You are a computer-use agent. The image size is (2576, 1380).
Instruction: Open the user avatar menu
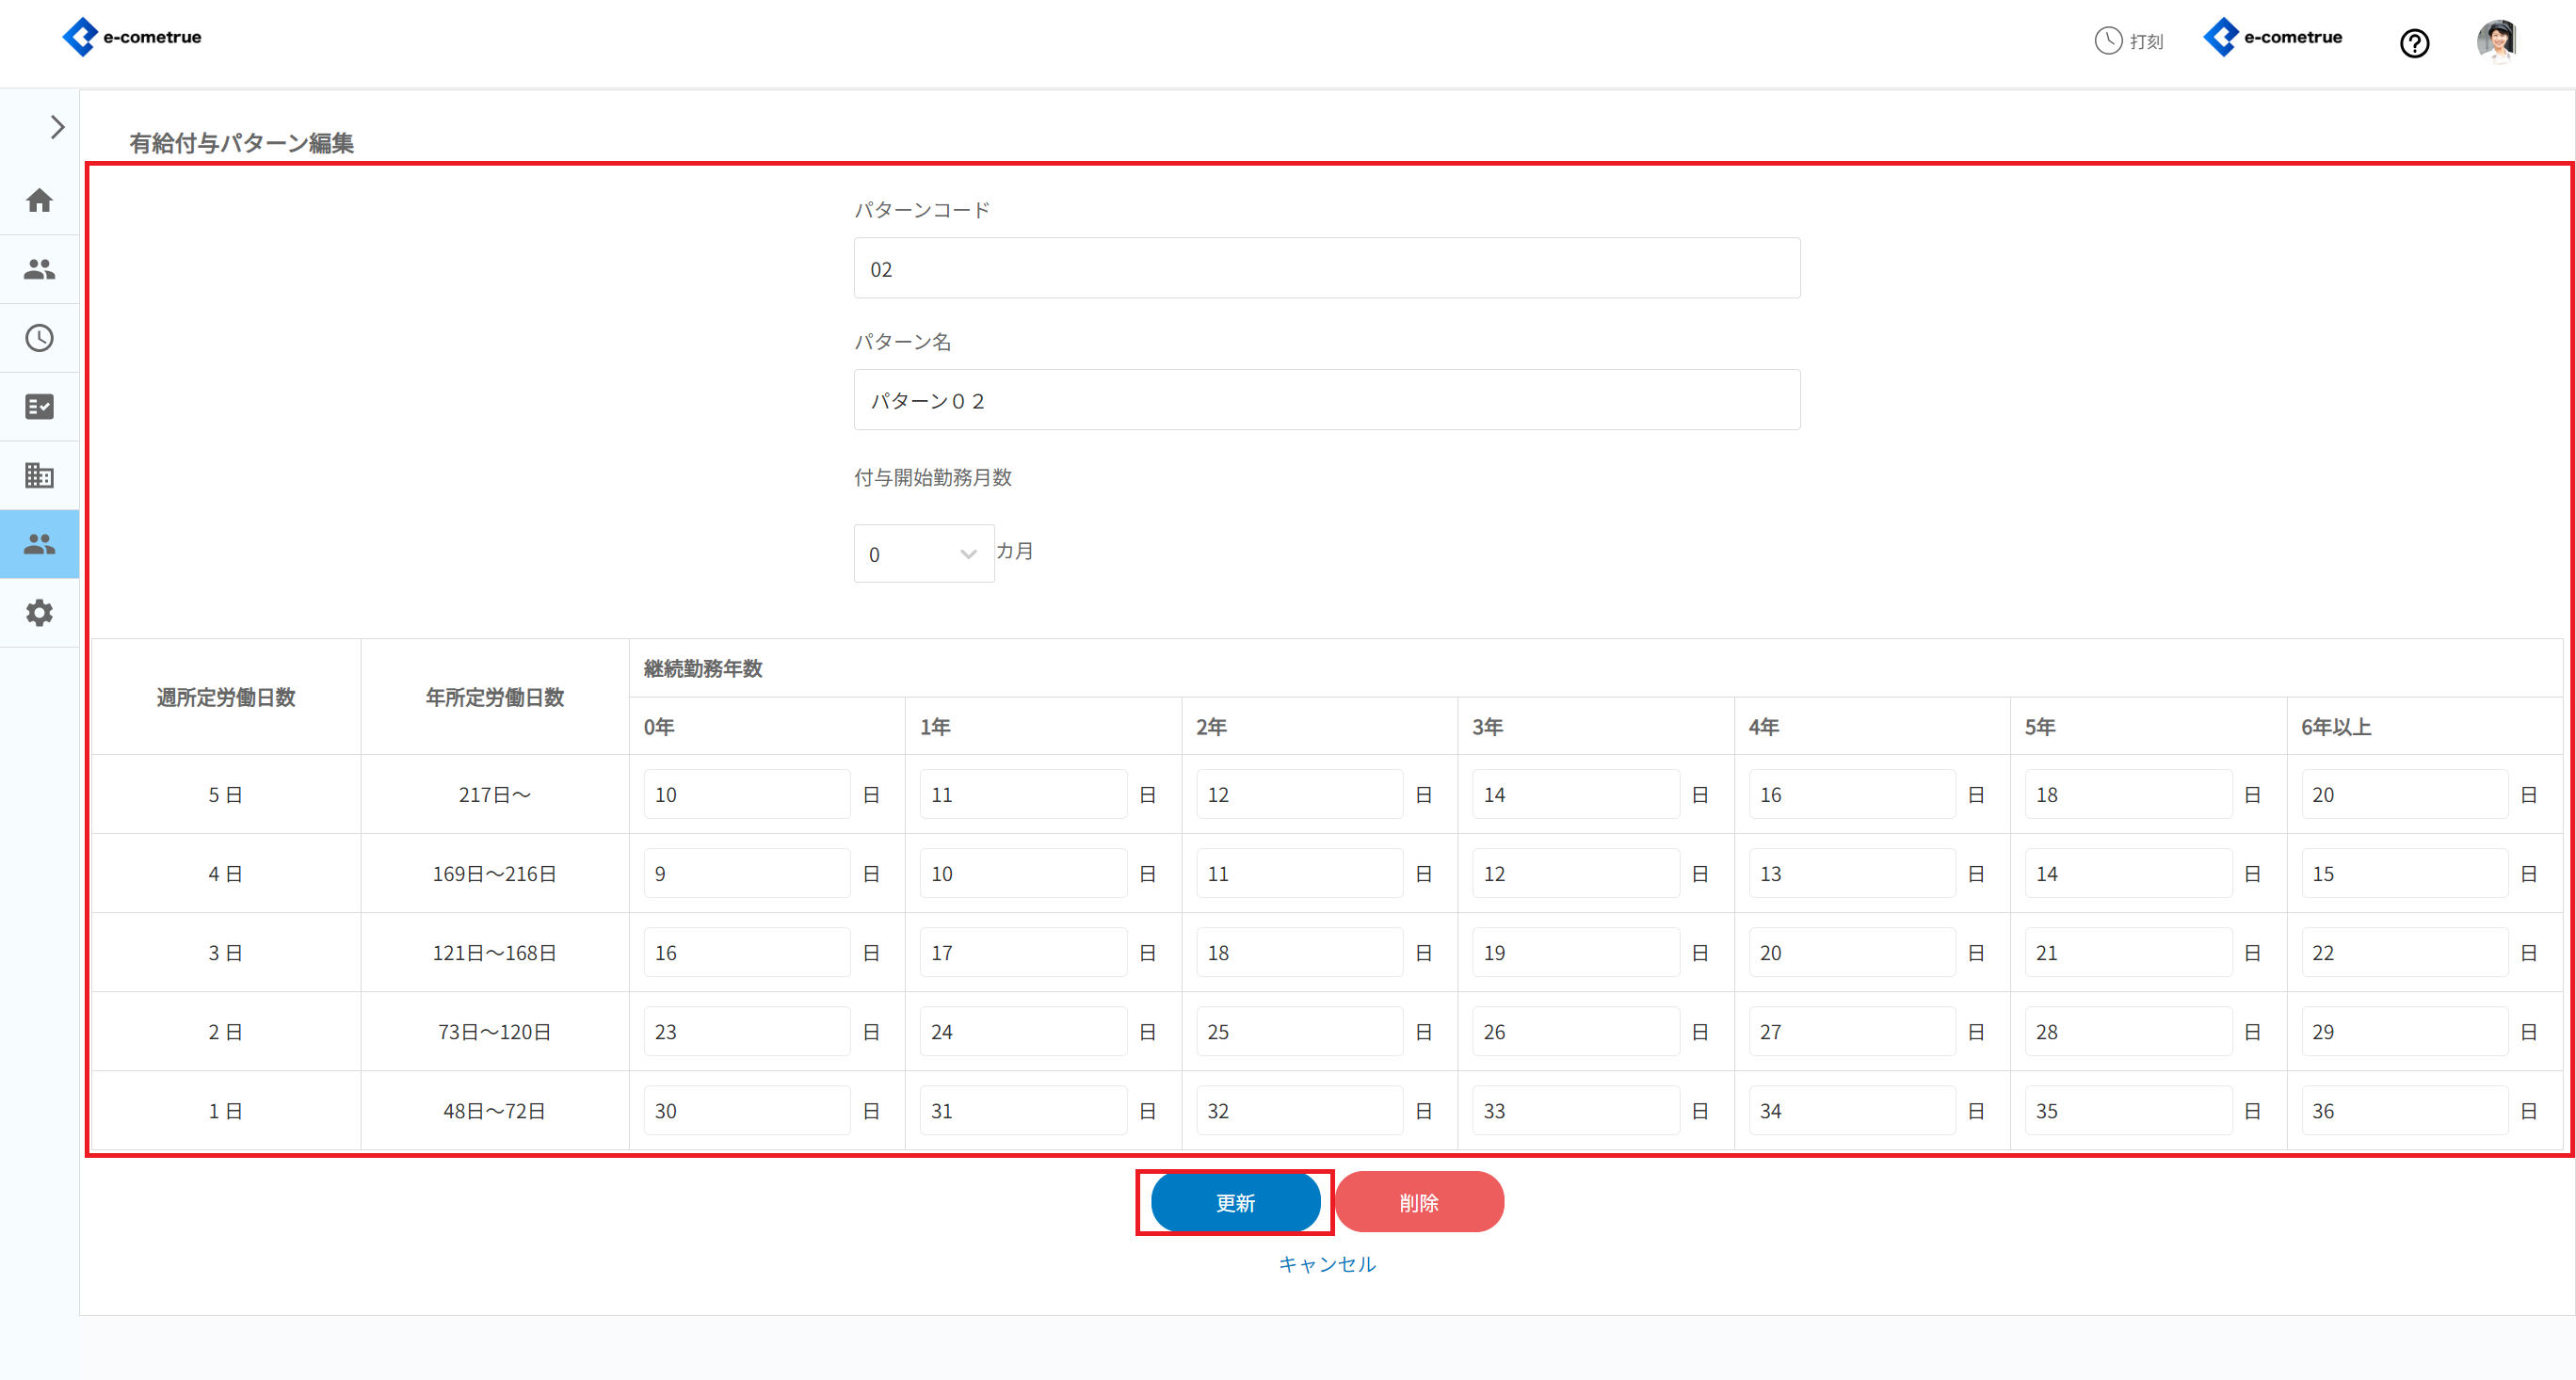(x=2496, y=41)
